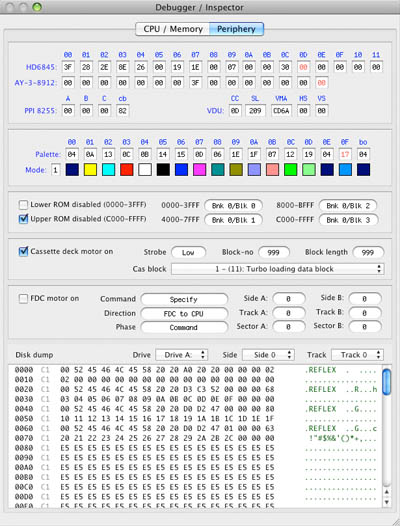400x526 pixels.
Task: Click the Phase field showing Command
Action: point(184,327)
